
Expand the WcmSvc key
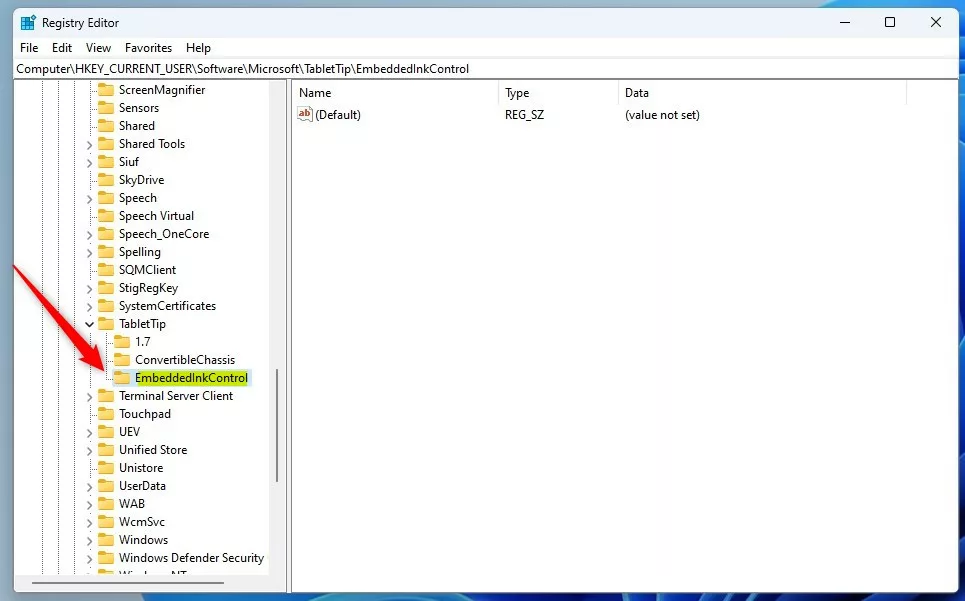coord(89,523)
